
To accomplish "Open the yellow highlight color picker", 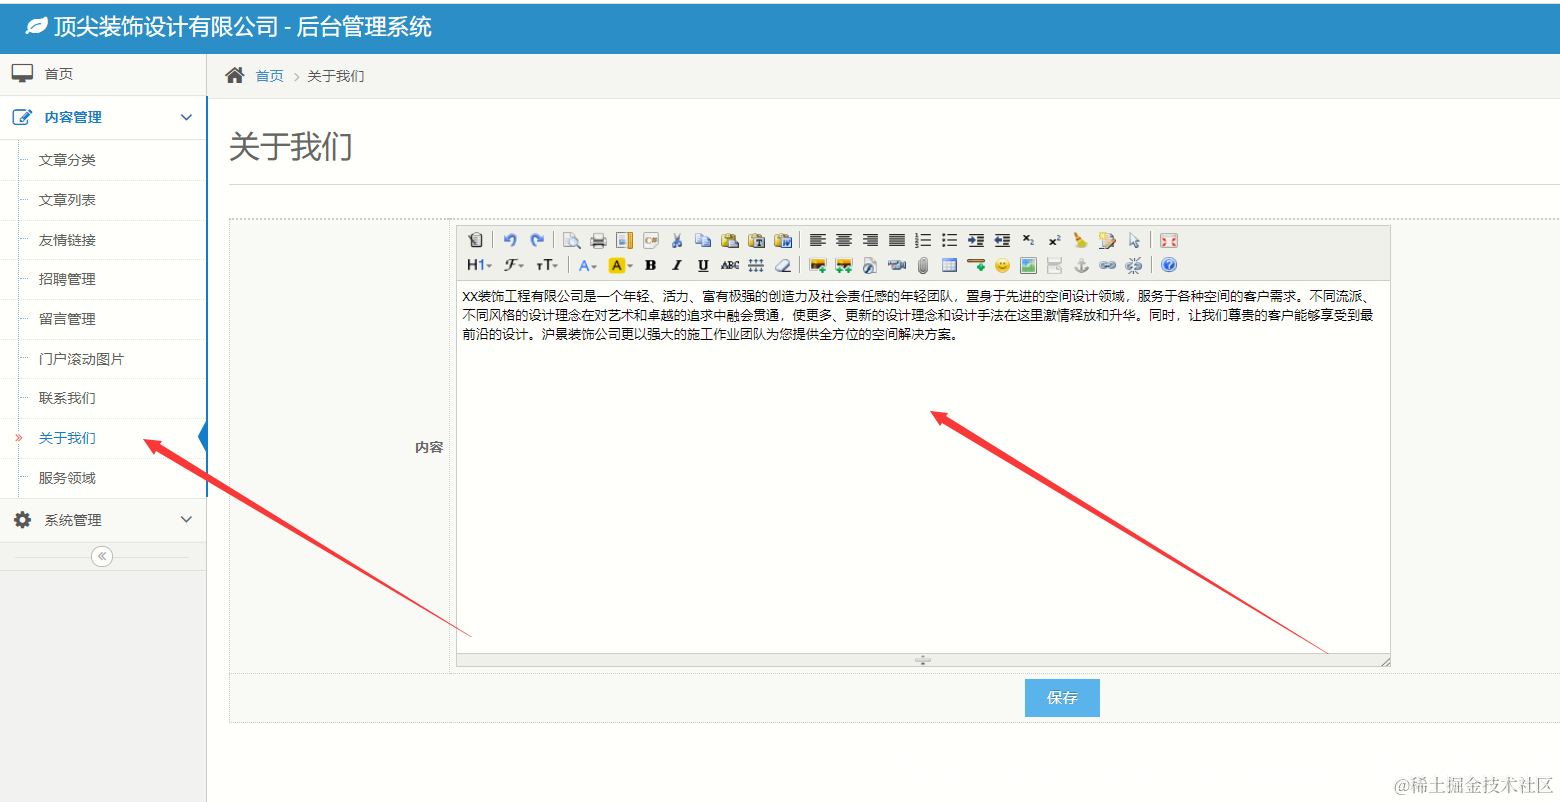I will tap(620, 265).
